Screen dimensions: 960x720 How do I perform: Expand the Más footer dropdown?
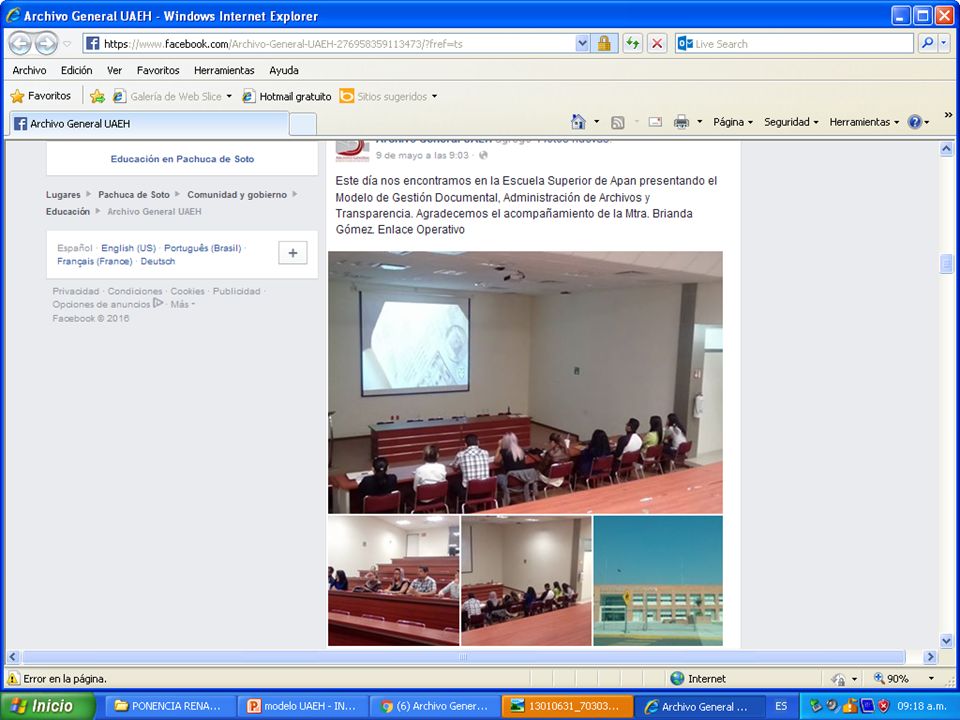click(x=182, y=304)
